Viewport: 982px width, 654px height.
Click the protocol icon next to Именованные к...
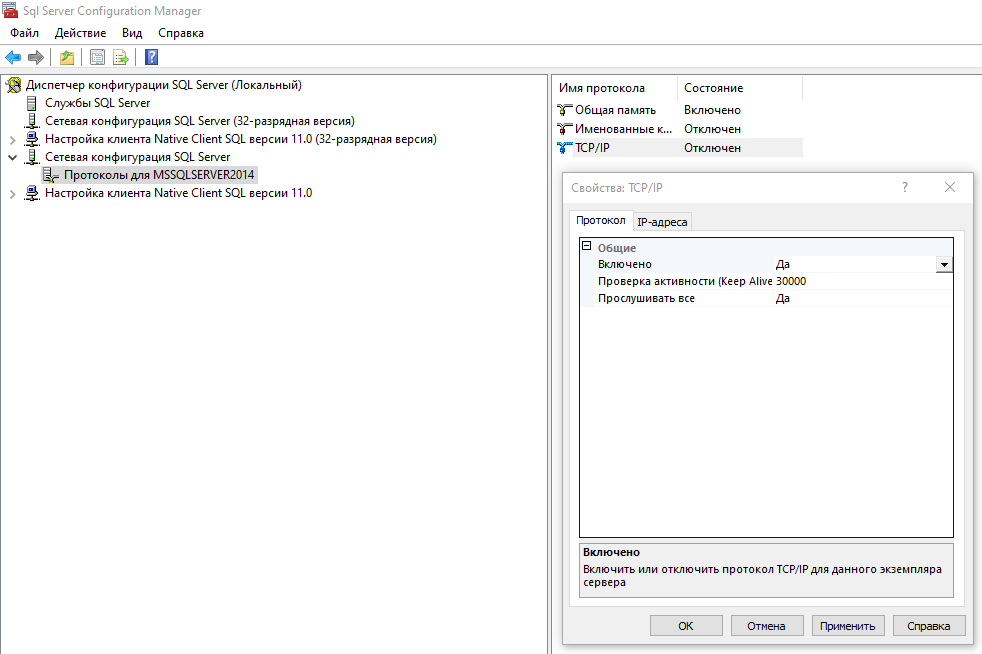click(x=564, y=129)
